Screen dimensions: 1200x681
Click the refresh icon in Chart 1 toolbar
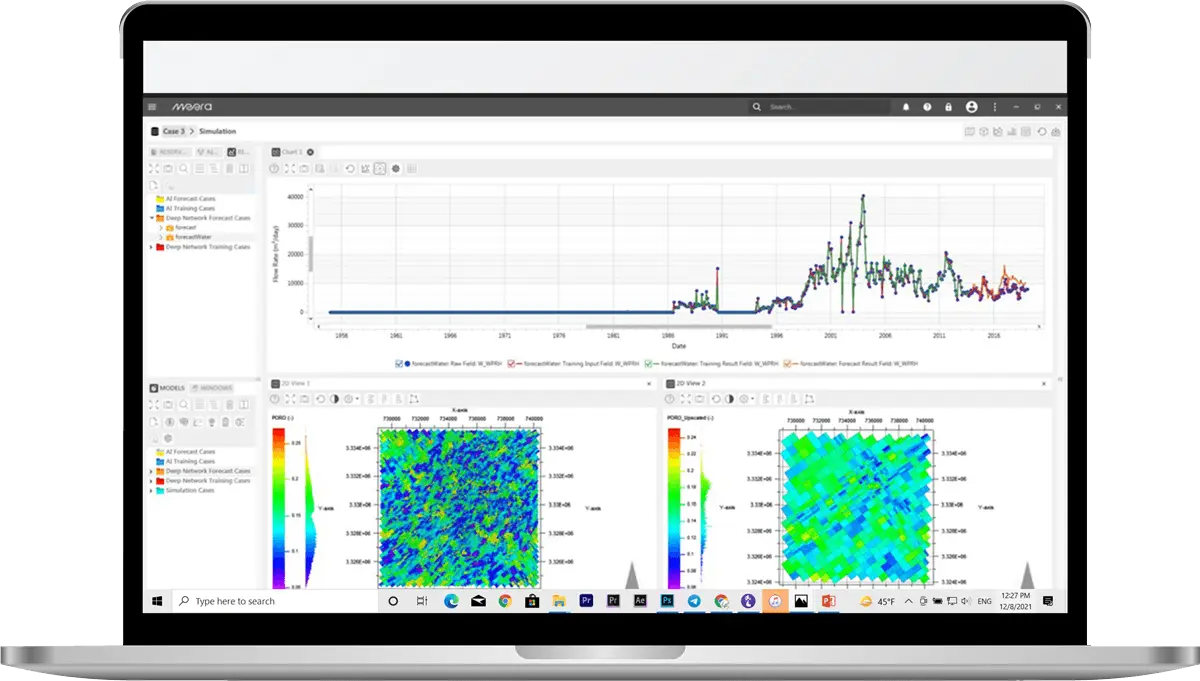(351, 169)
